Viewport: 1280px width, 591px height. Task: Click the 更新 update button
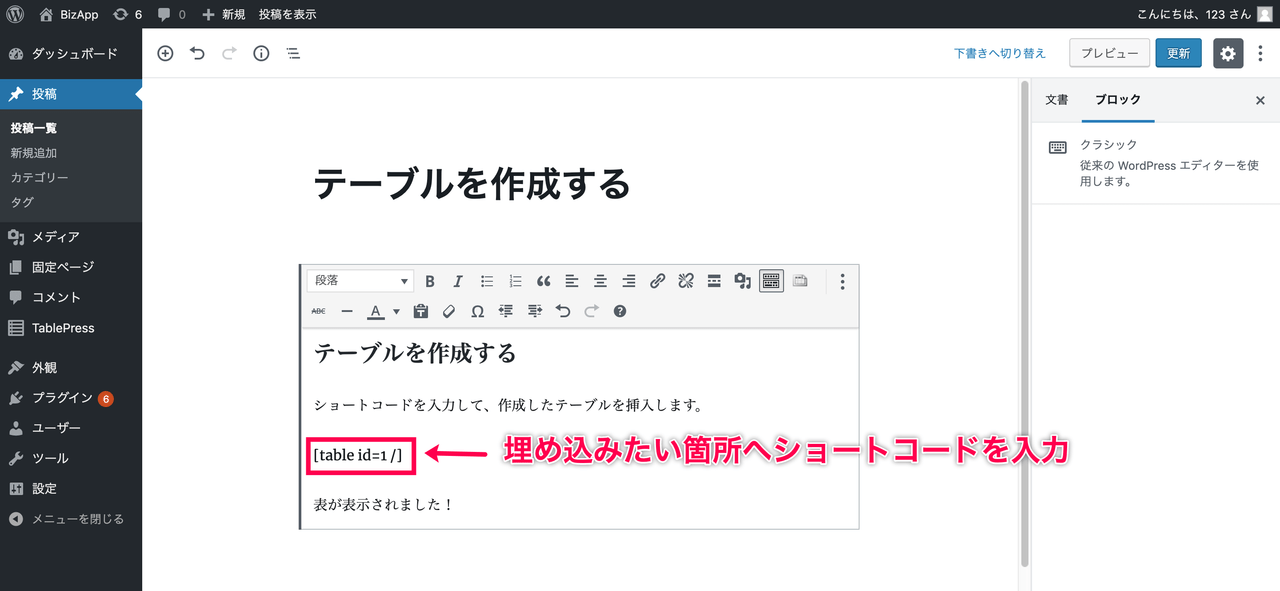1178,53
